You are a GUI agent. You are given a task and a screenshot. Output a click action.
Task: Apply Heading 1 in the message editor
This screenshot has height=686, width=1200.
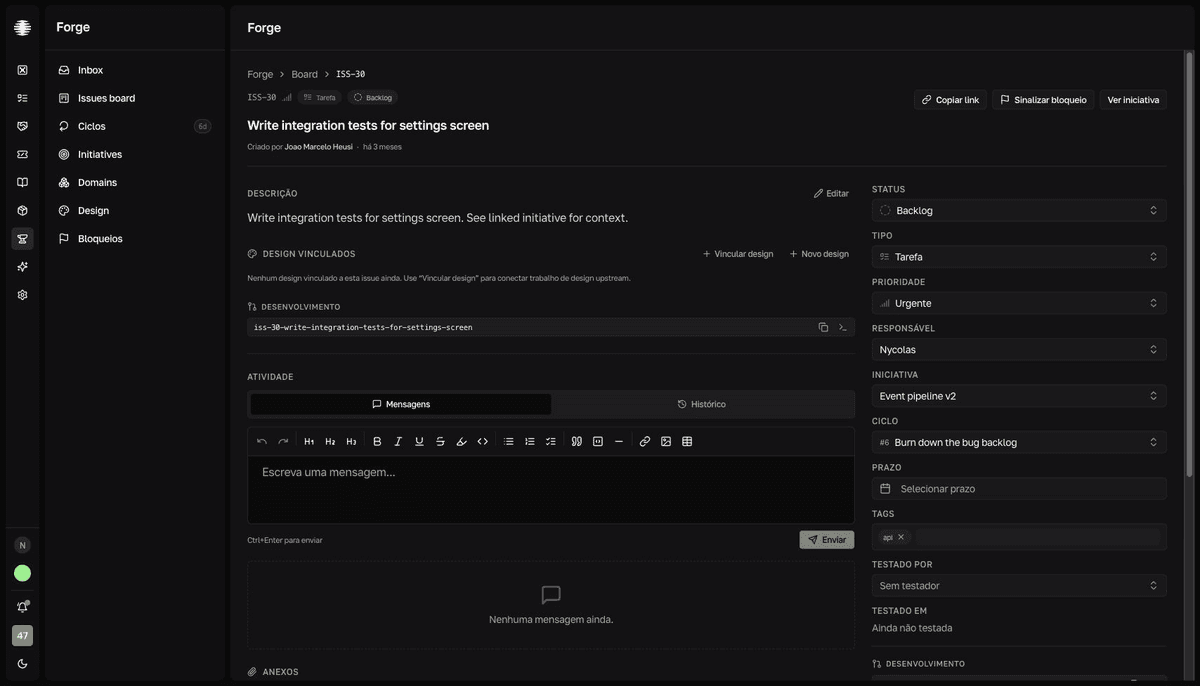(309, 441)
